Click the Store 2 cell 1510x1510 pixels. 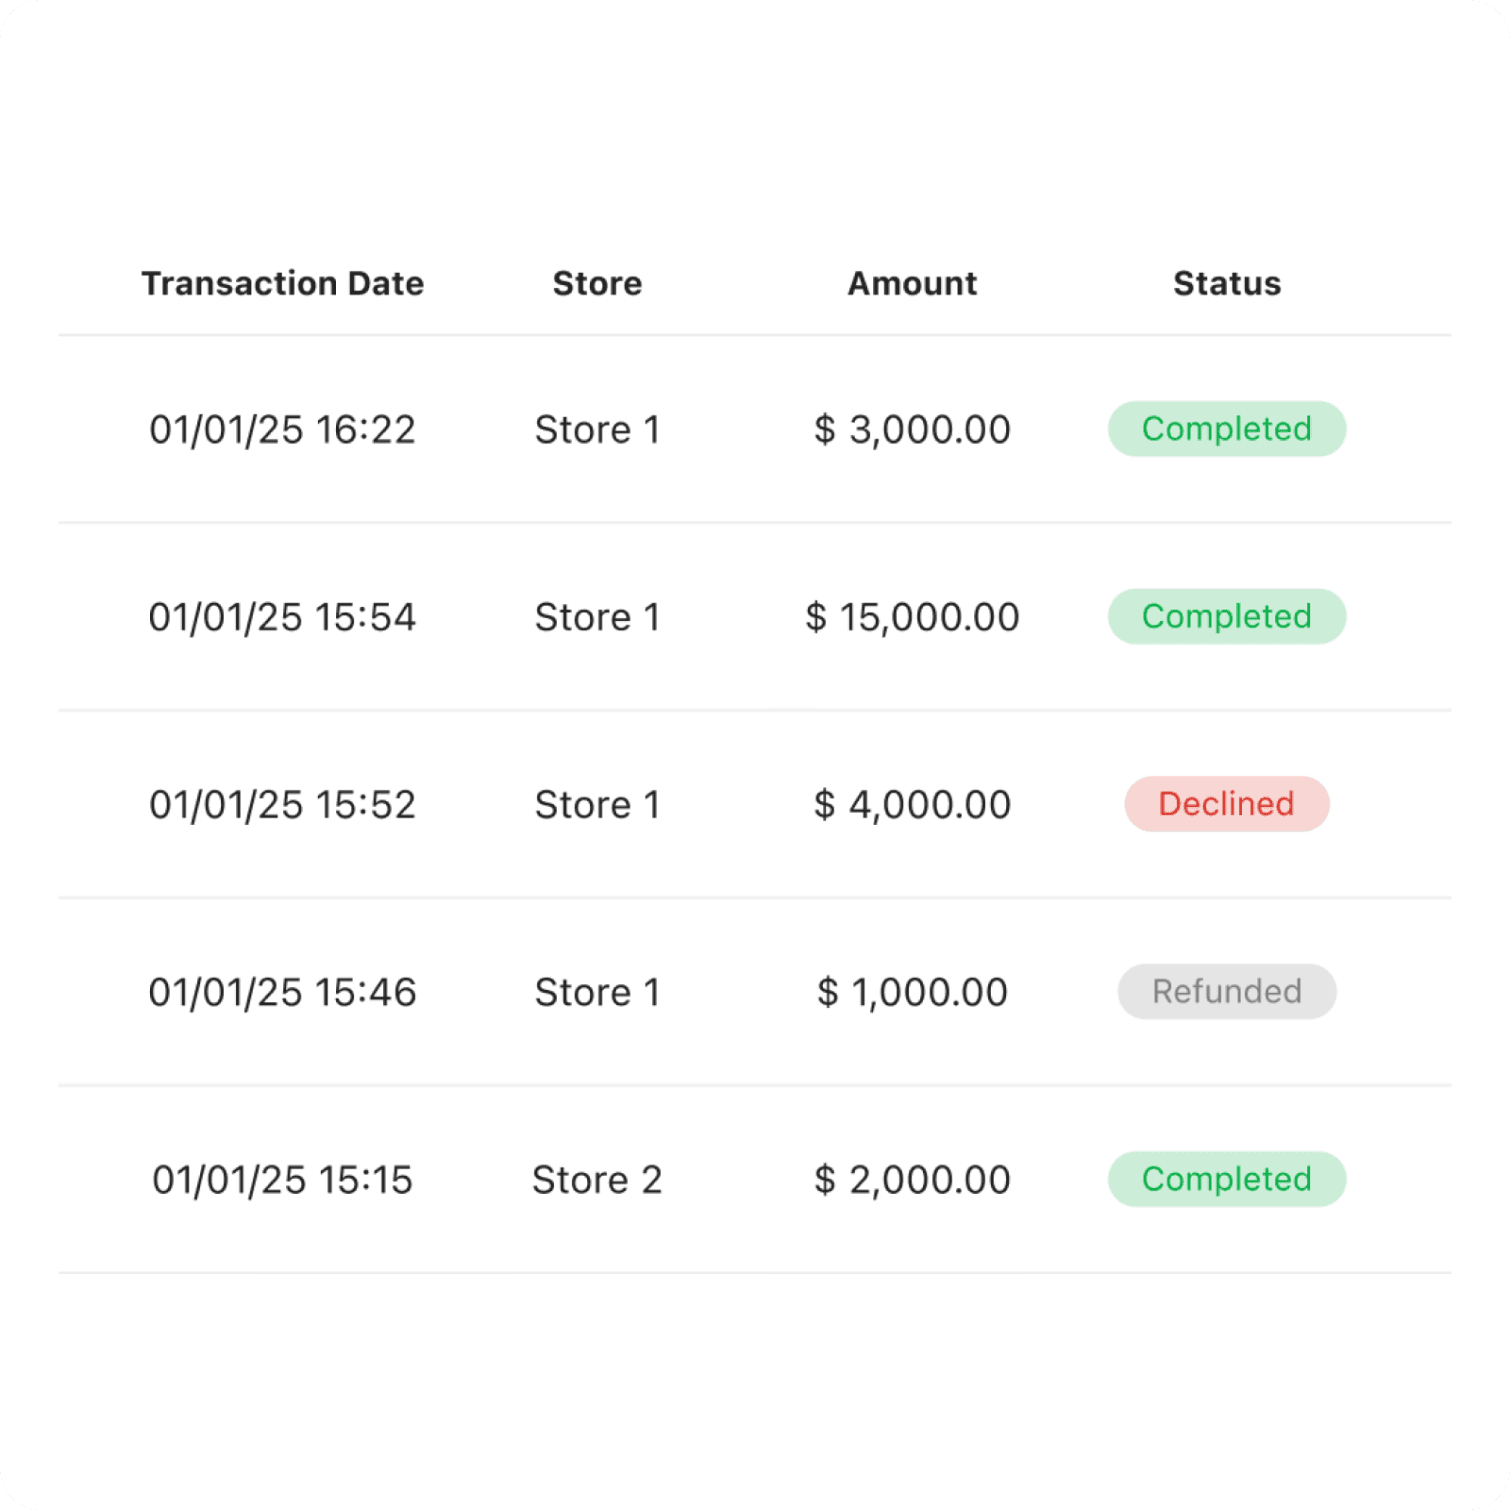pyautogui.click(x=597, y=1179)
